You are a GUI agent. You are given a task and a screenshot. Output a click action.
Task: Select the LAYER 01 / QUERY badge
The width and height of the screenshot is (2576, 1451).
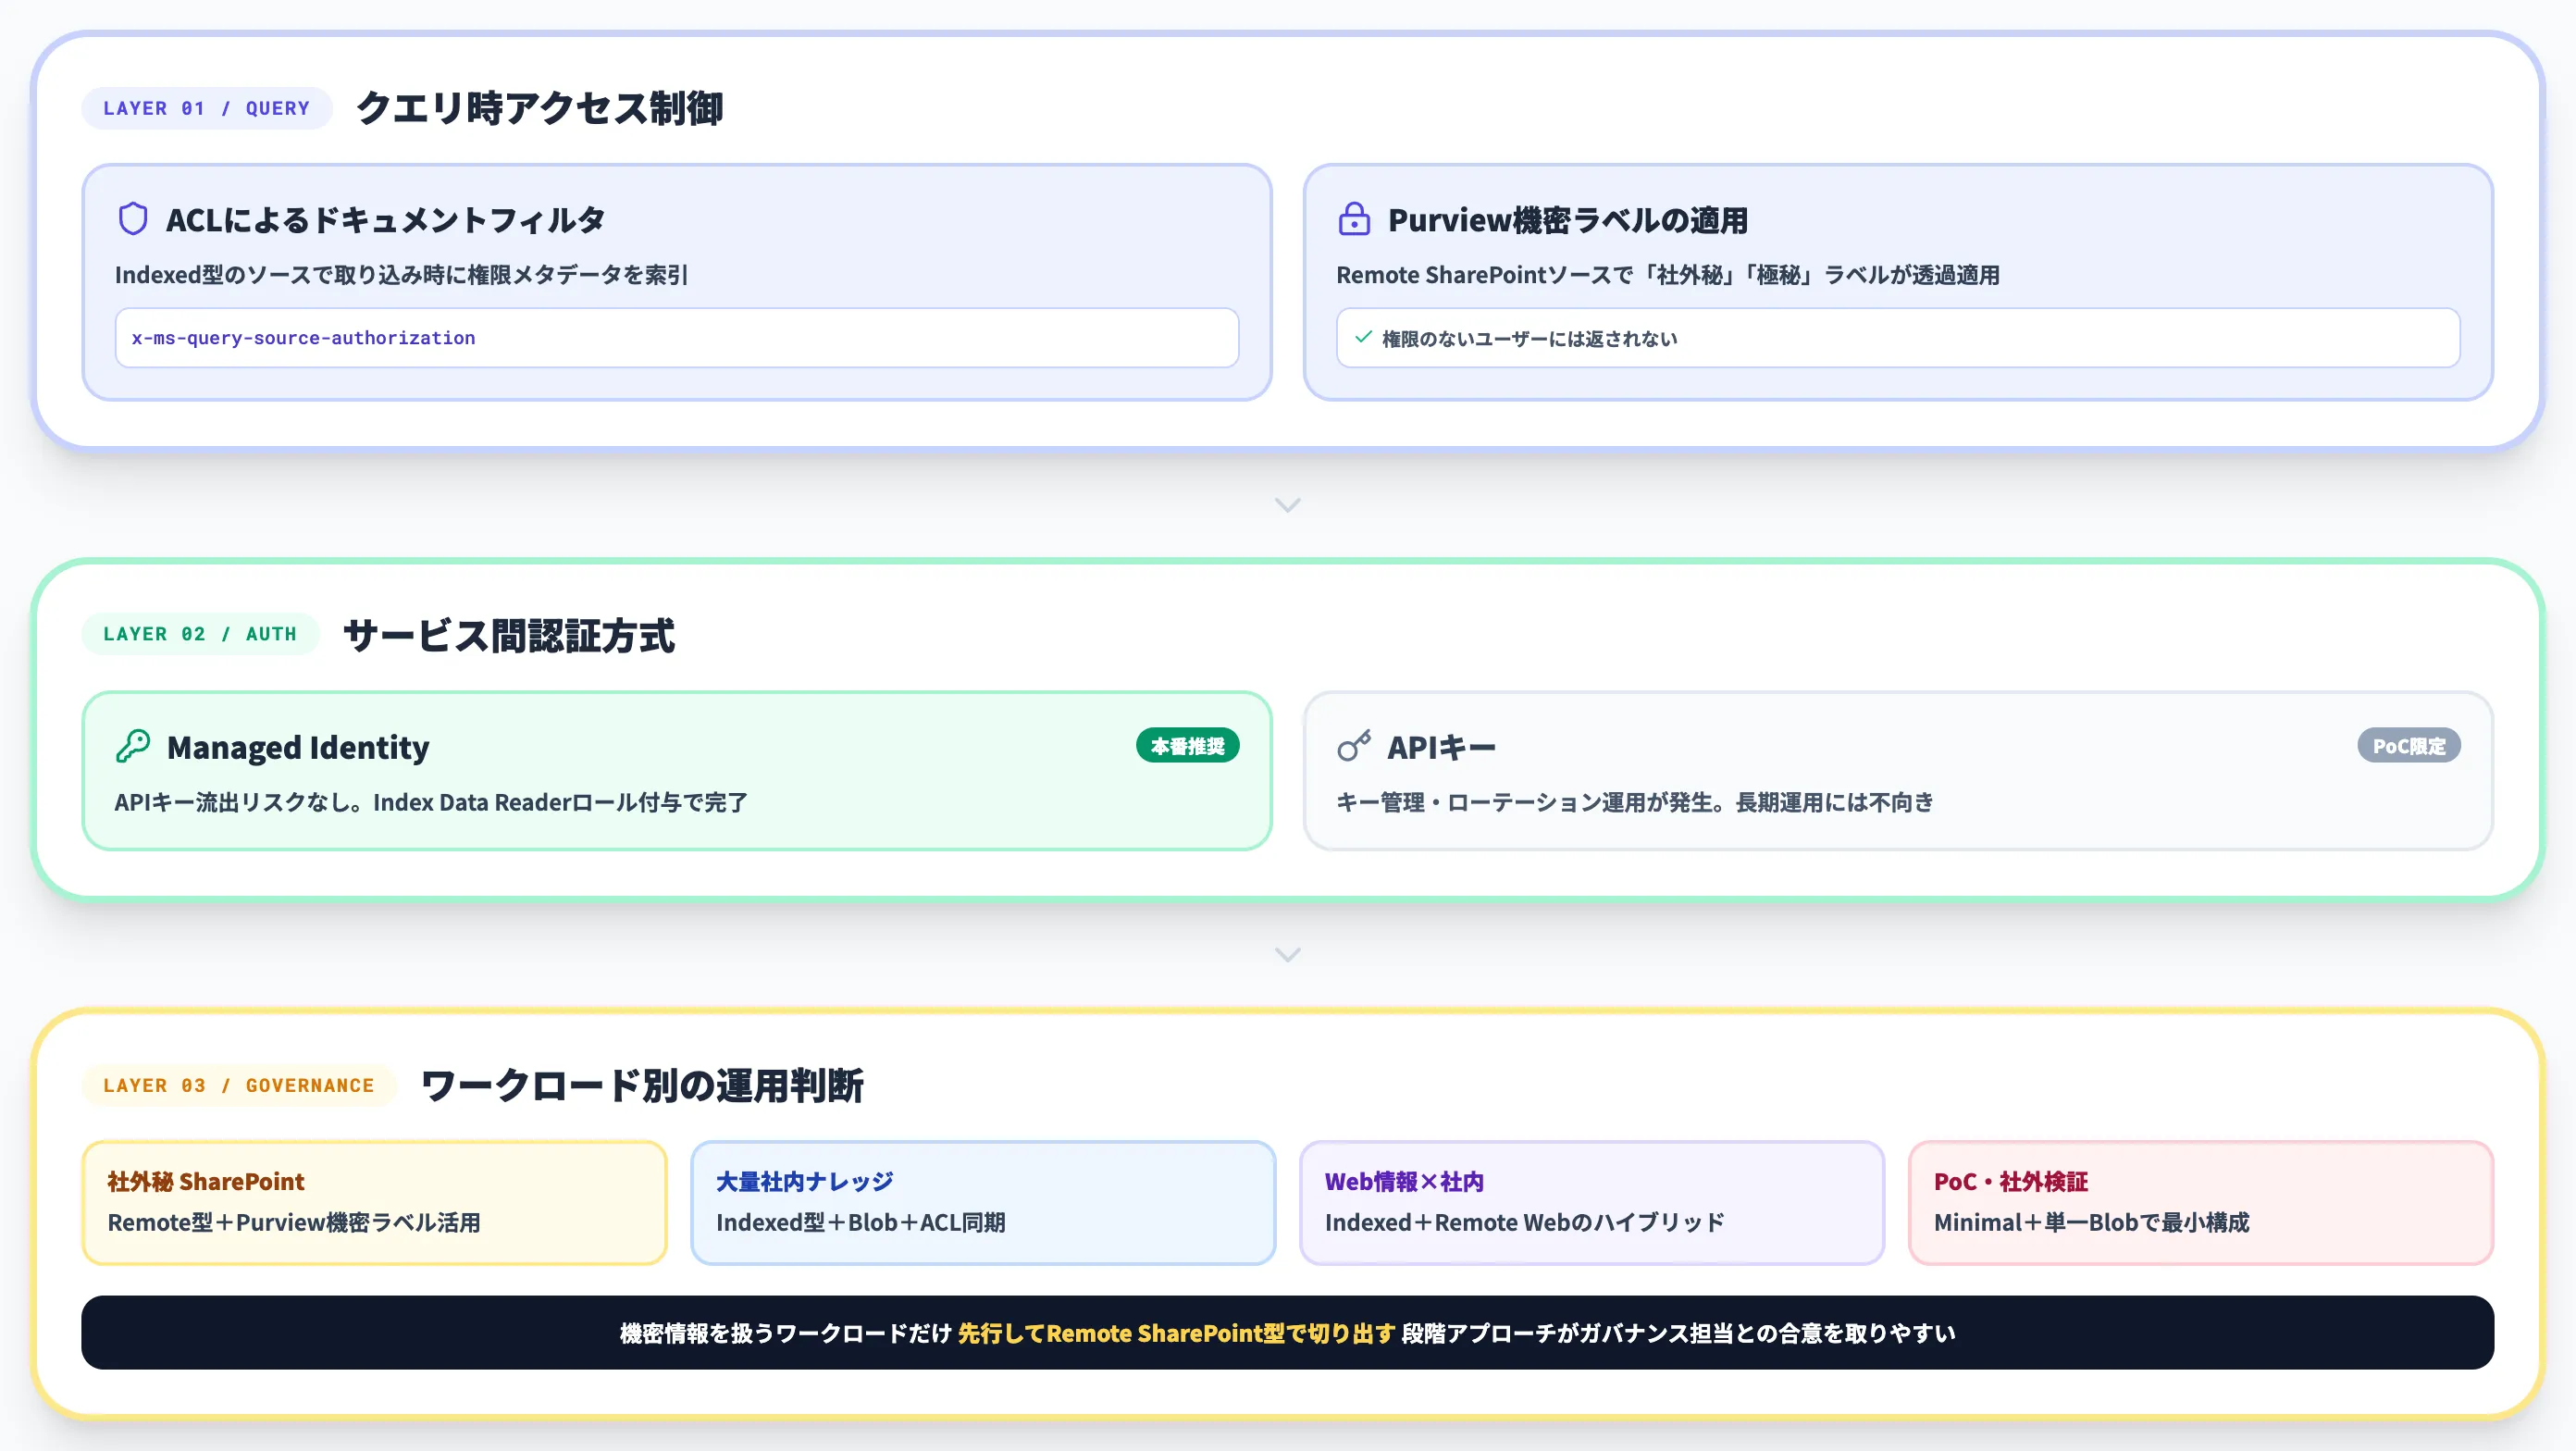(206, 108)
